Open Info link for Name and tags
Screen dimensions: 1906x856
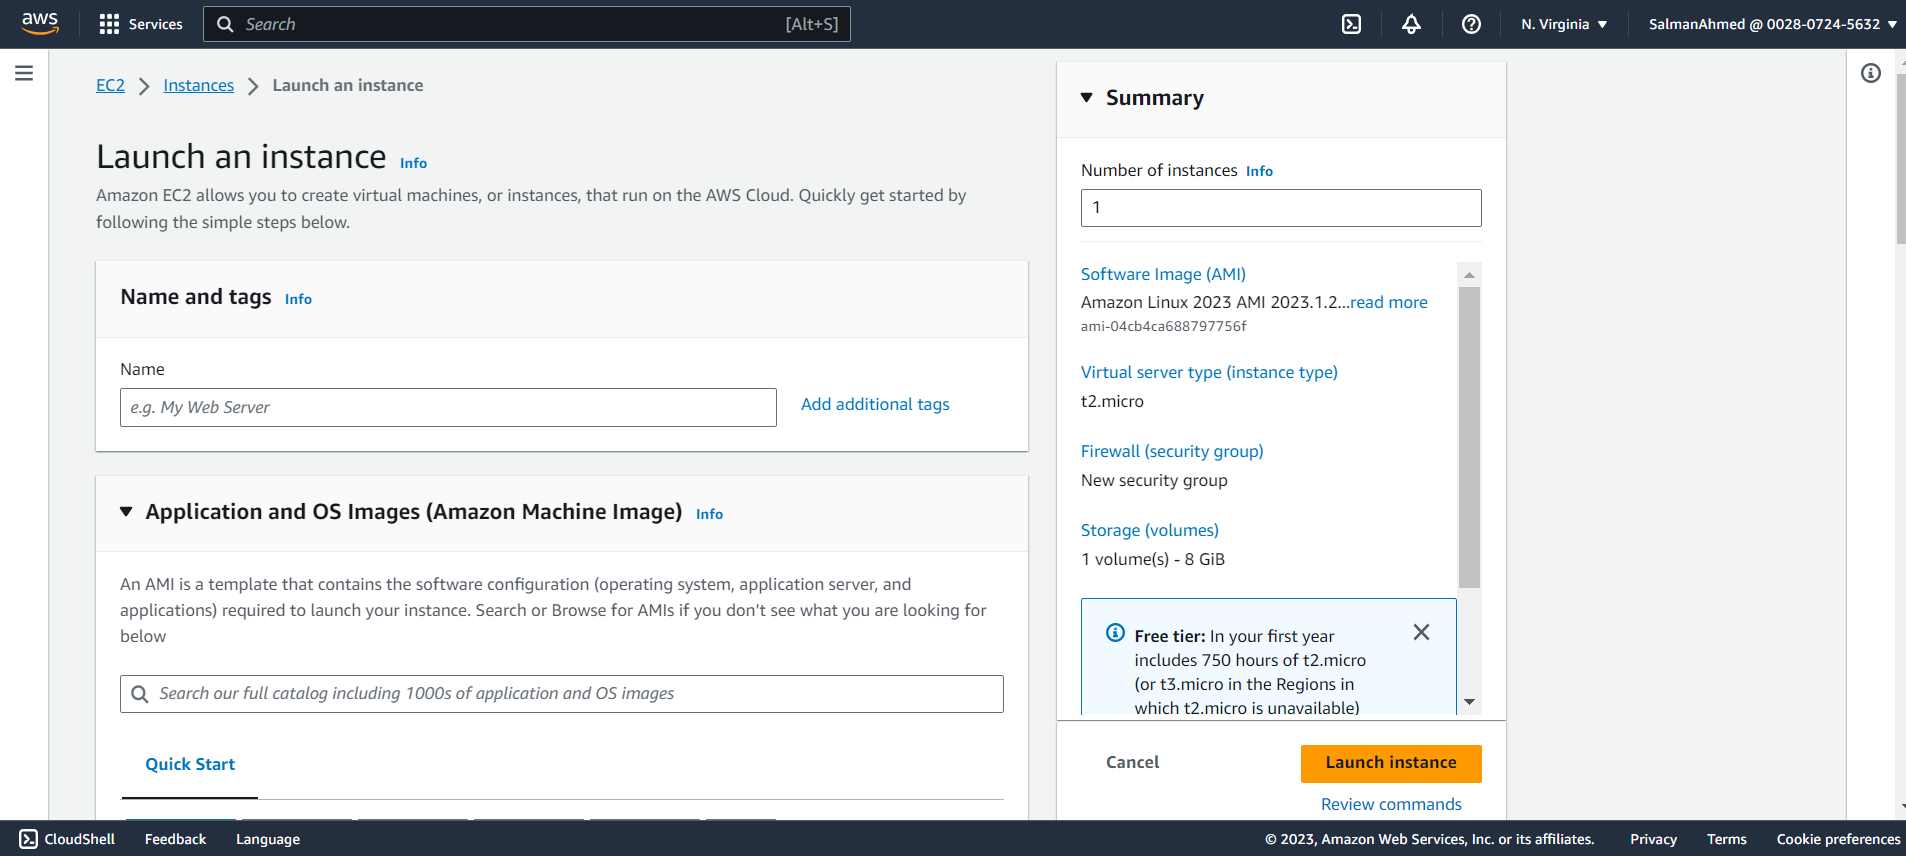point(298,299)
